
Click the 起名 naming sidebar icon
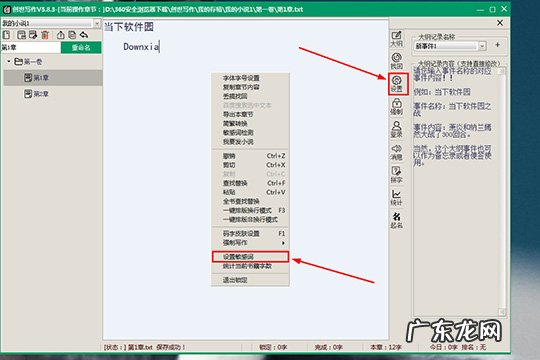pos(396,220)
